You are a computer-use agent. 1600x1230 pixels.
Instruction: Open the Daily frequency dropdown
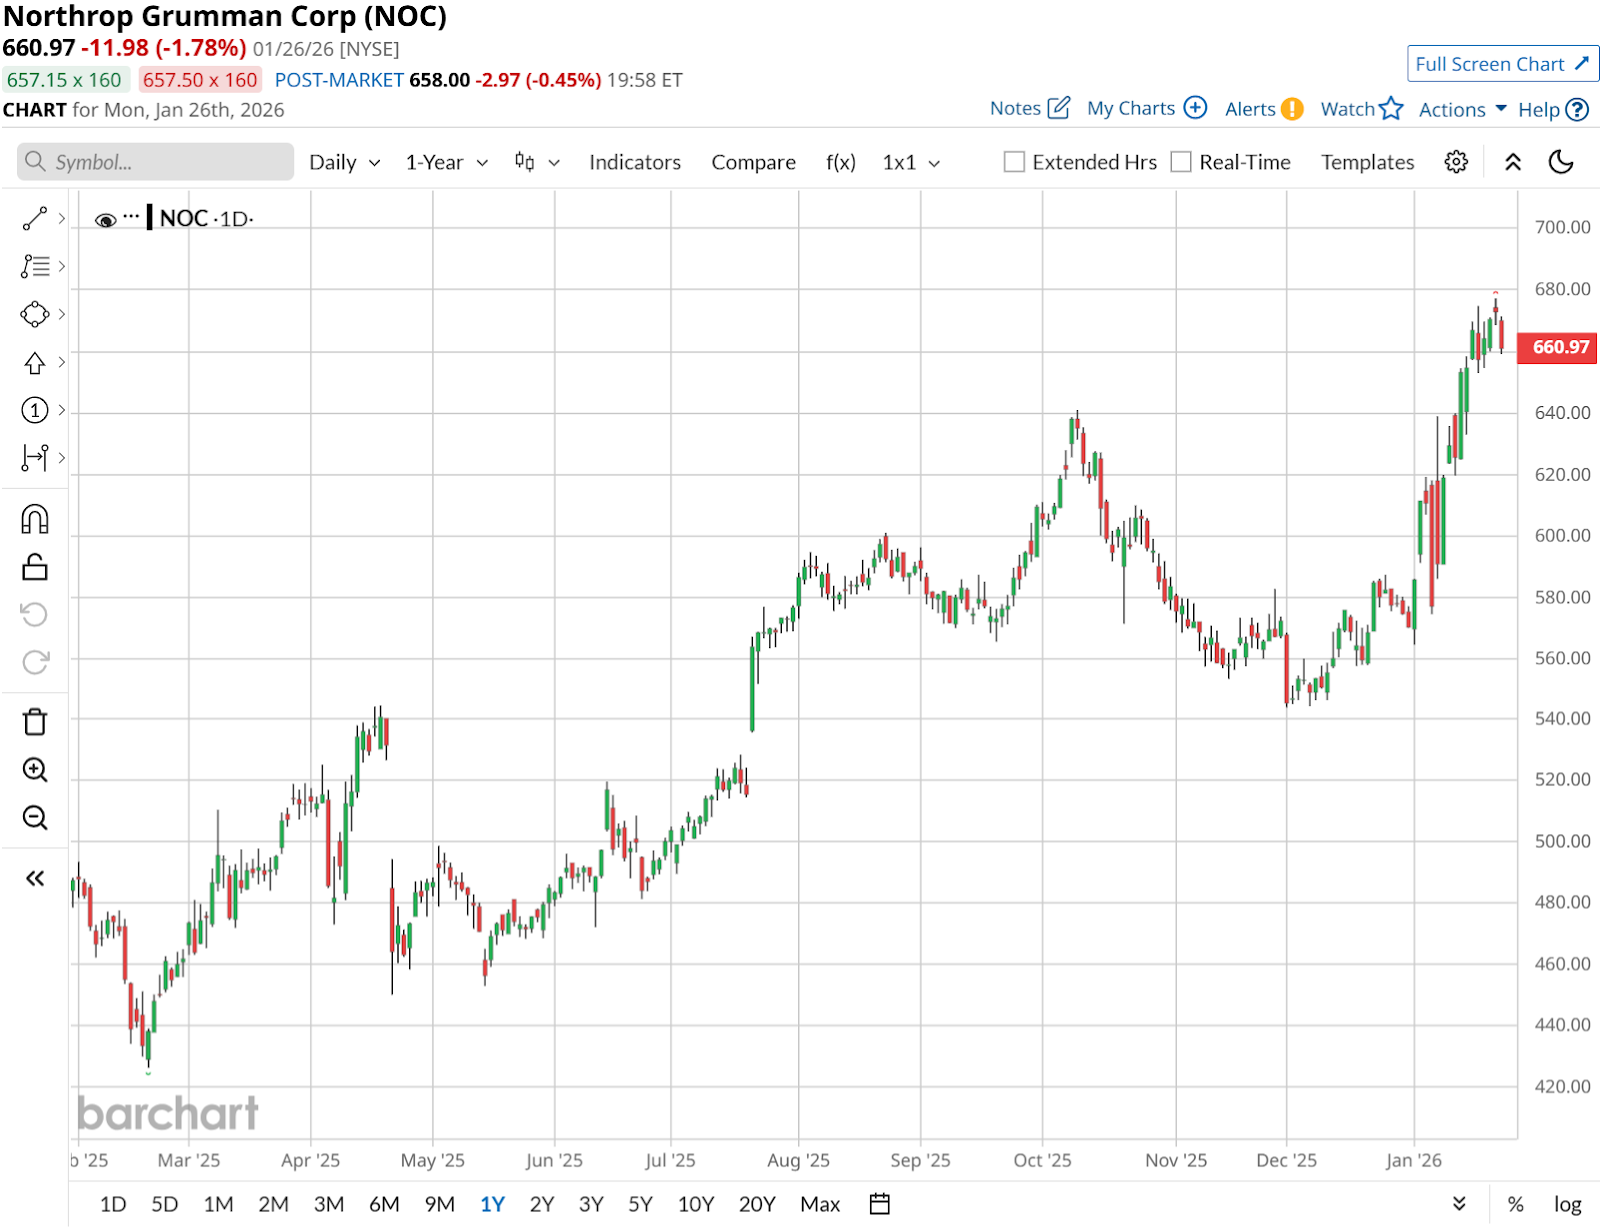coord(343,161)
